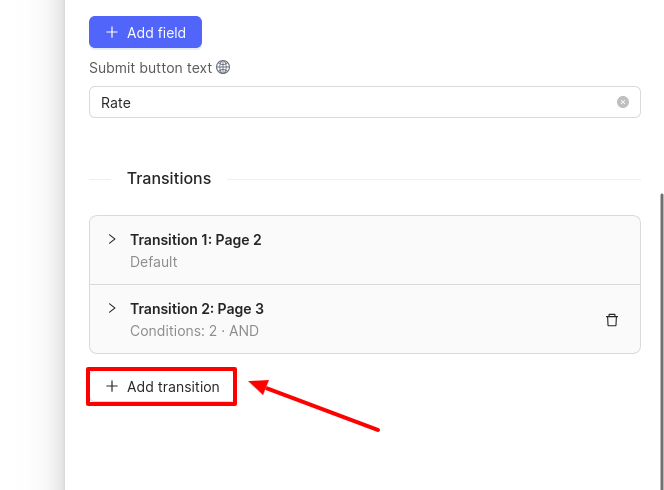Click the Submit button text label
The height and width of the screenshot is (490, 664).
(x=150, y=68)
